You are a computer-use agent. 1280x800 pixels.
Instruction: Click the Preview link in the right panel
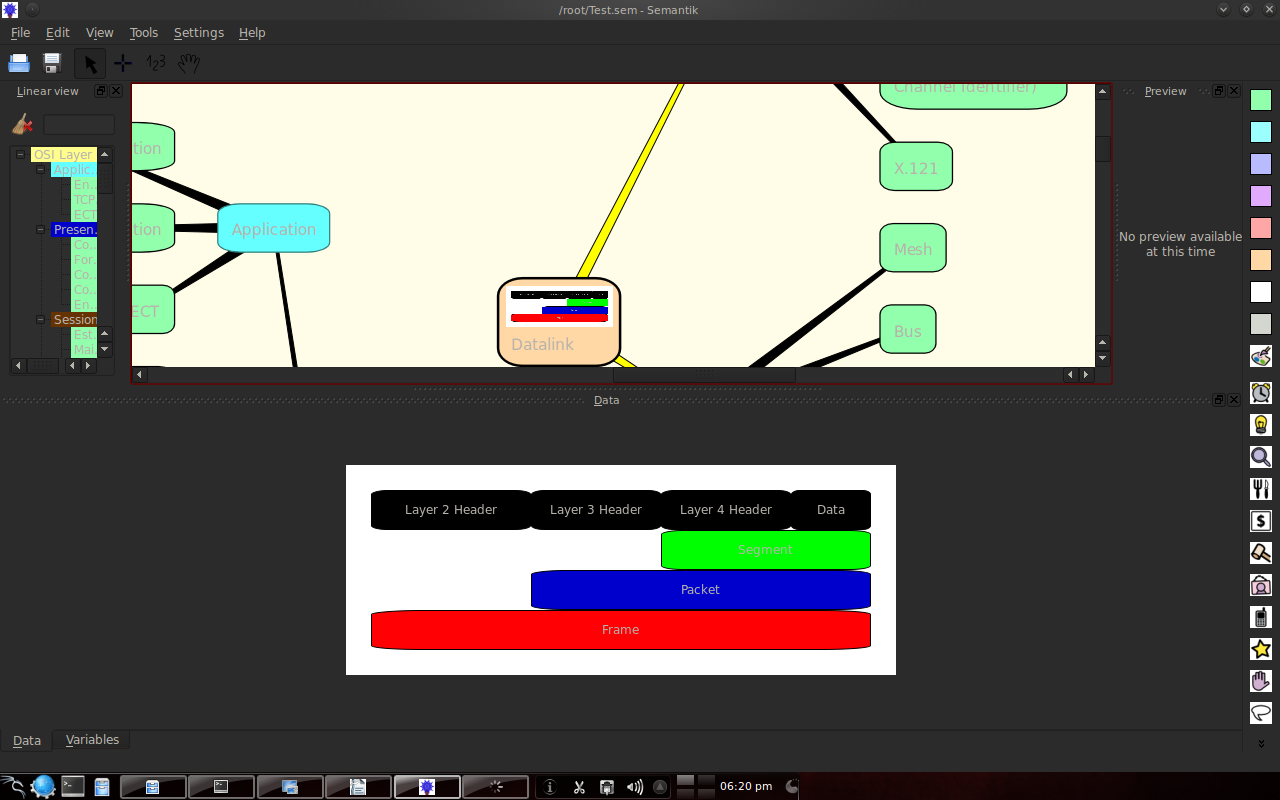[1164, 90]
